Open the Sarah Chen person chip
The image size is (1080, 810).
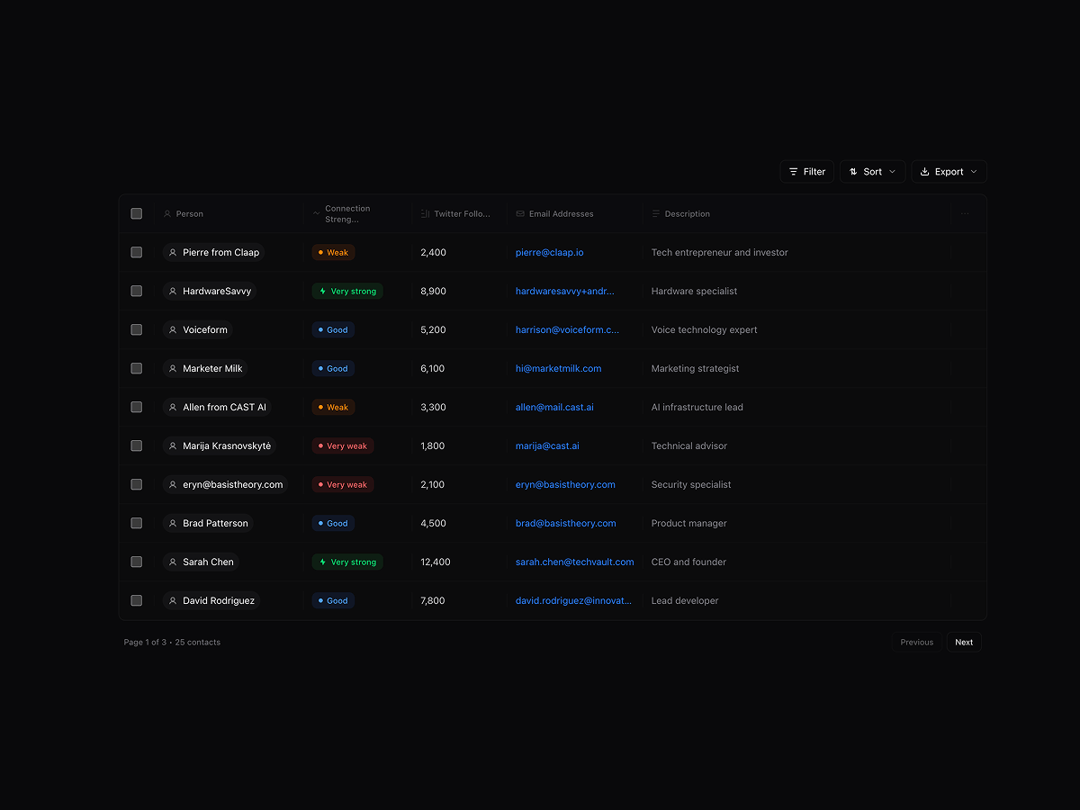click(x=201, y=561)
